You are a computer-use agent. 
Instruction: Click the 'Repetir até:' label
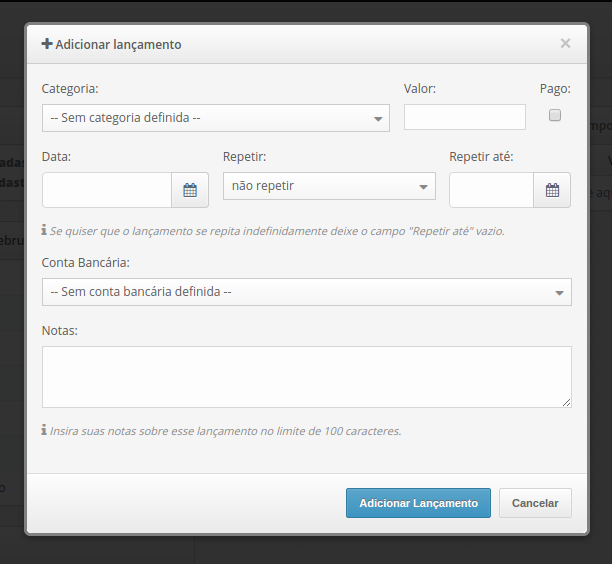pyautogui.click(x=481, y=157)
